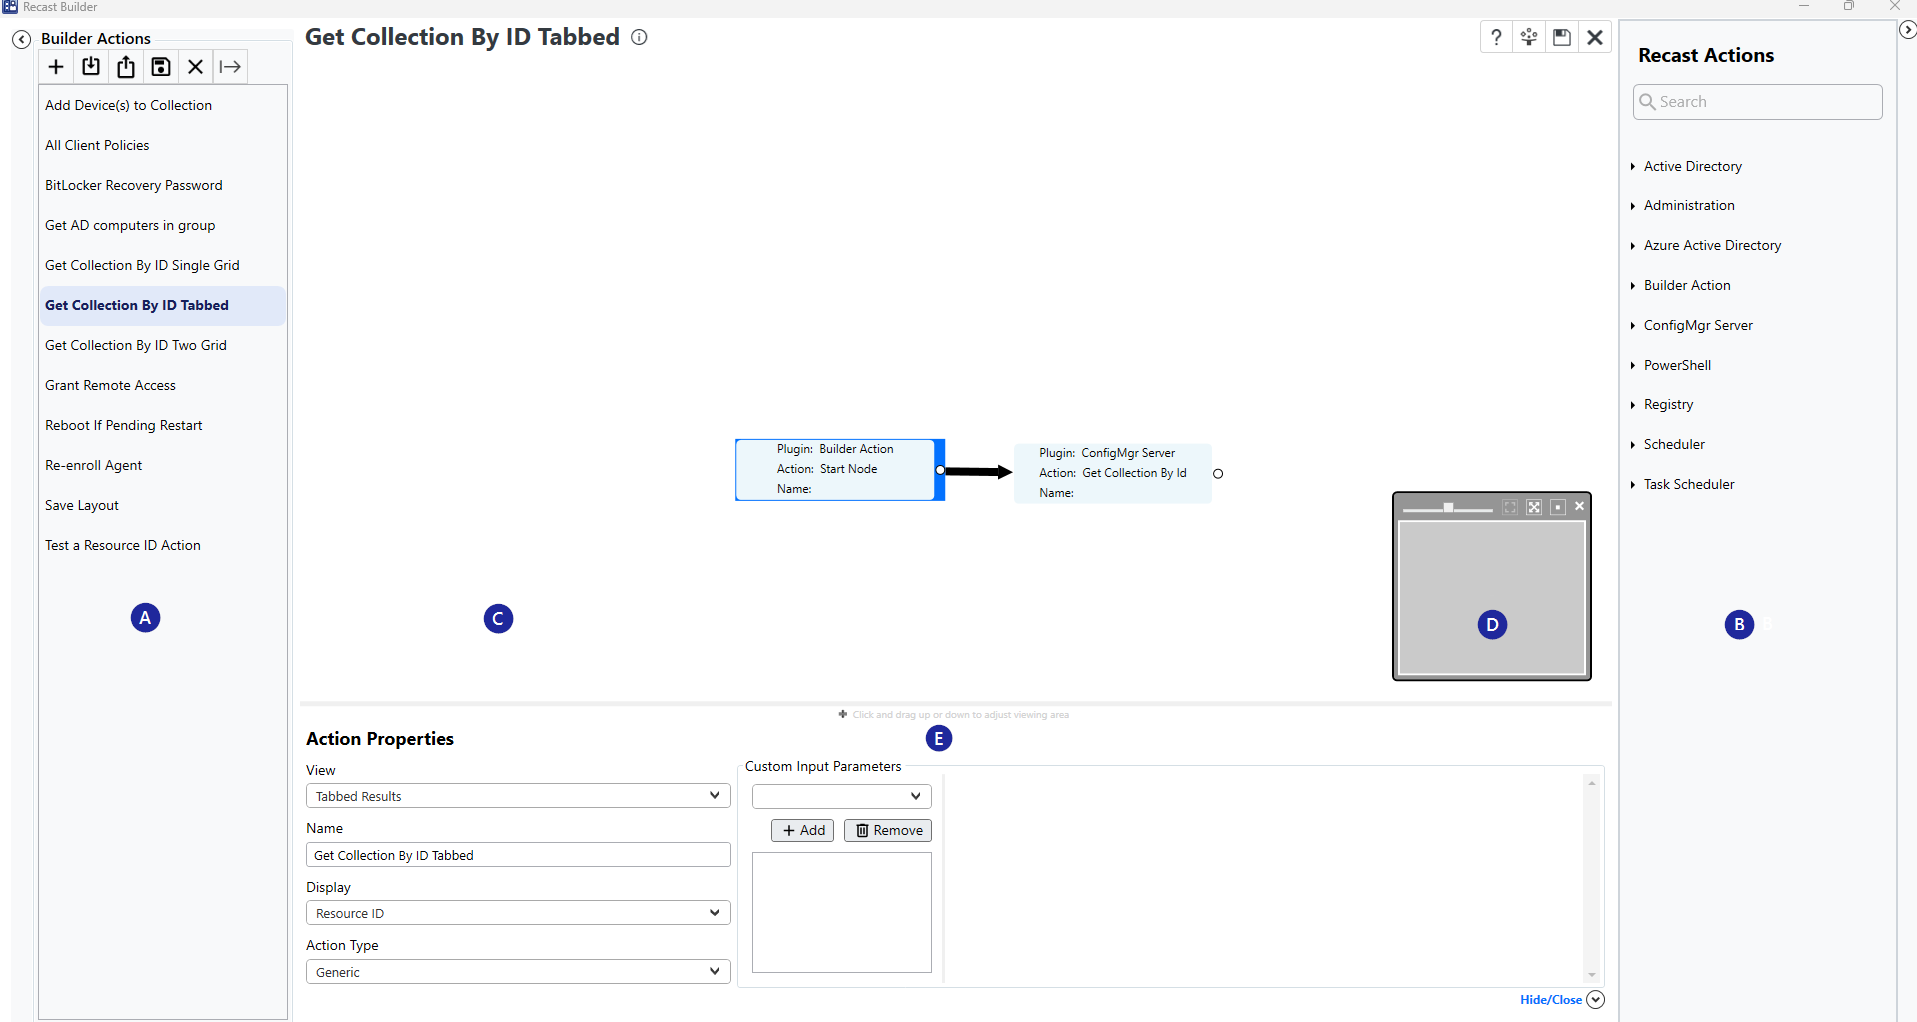Image resolution: width=1917 pixels, height=1022 pixels.
Task: Select Save Layout action
Action: 163,505
